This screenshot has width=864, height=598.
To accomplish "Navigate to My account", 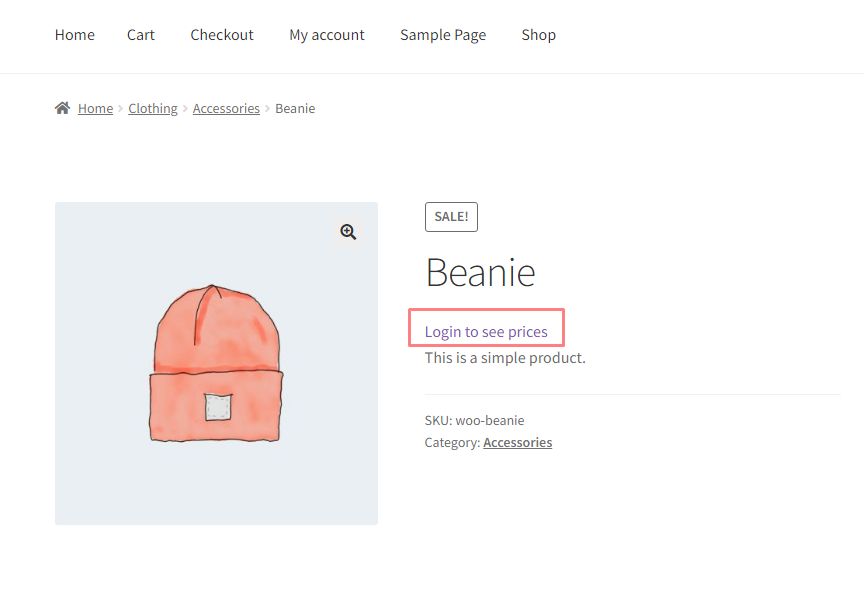I will [327, 35].
